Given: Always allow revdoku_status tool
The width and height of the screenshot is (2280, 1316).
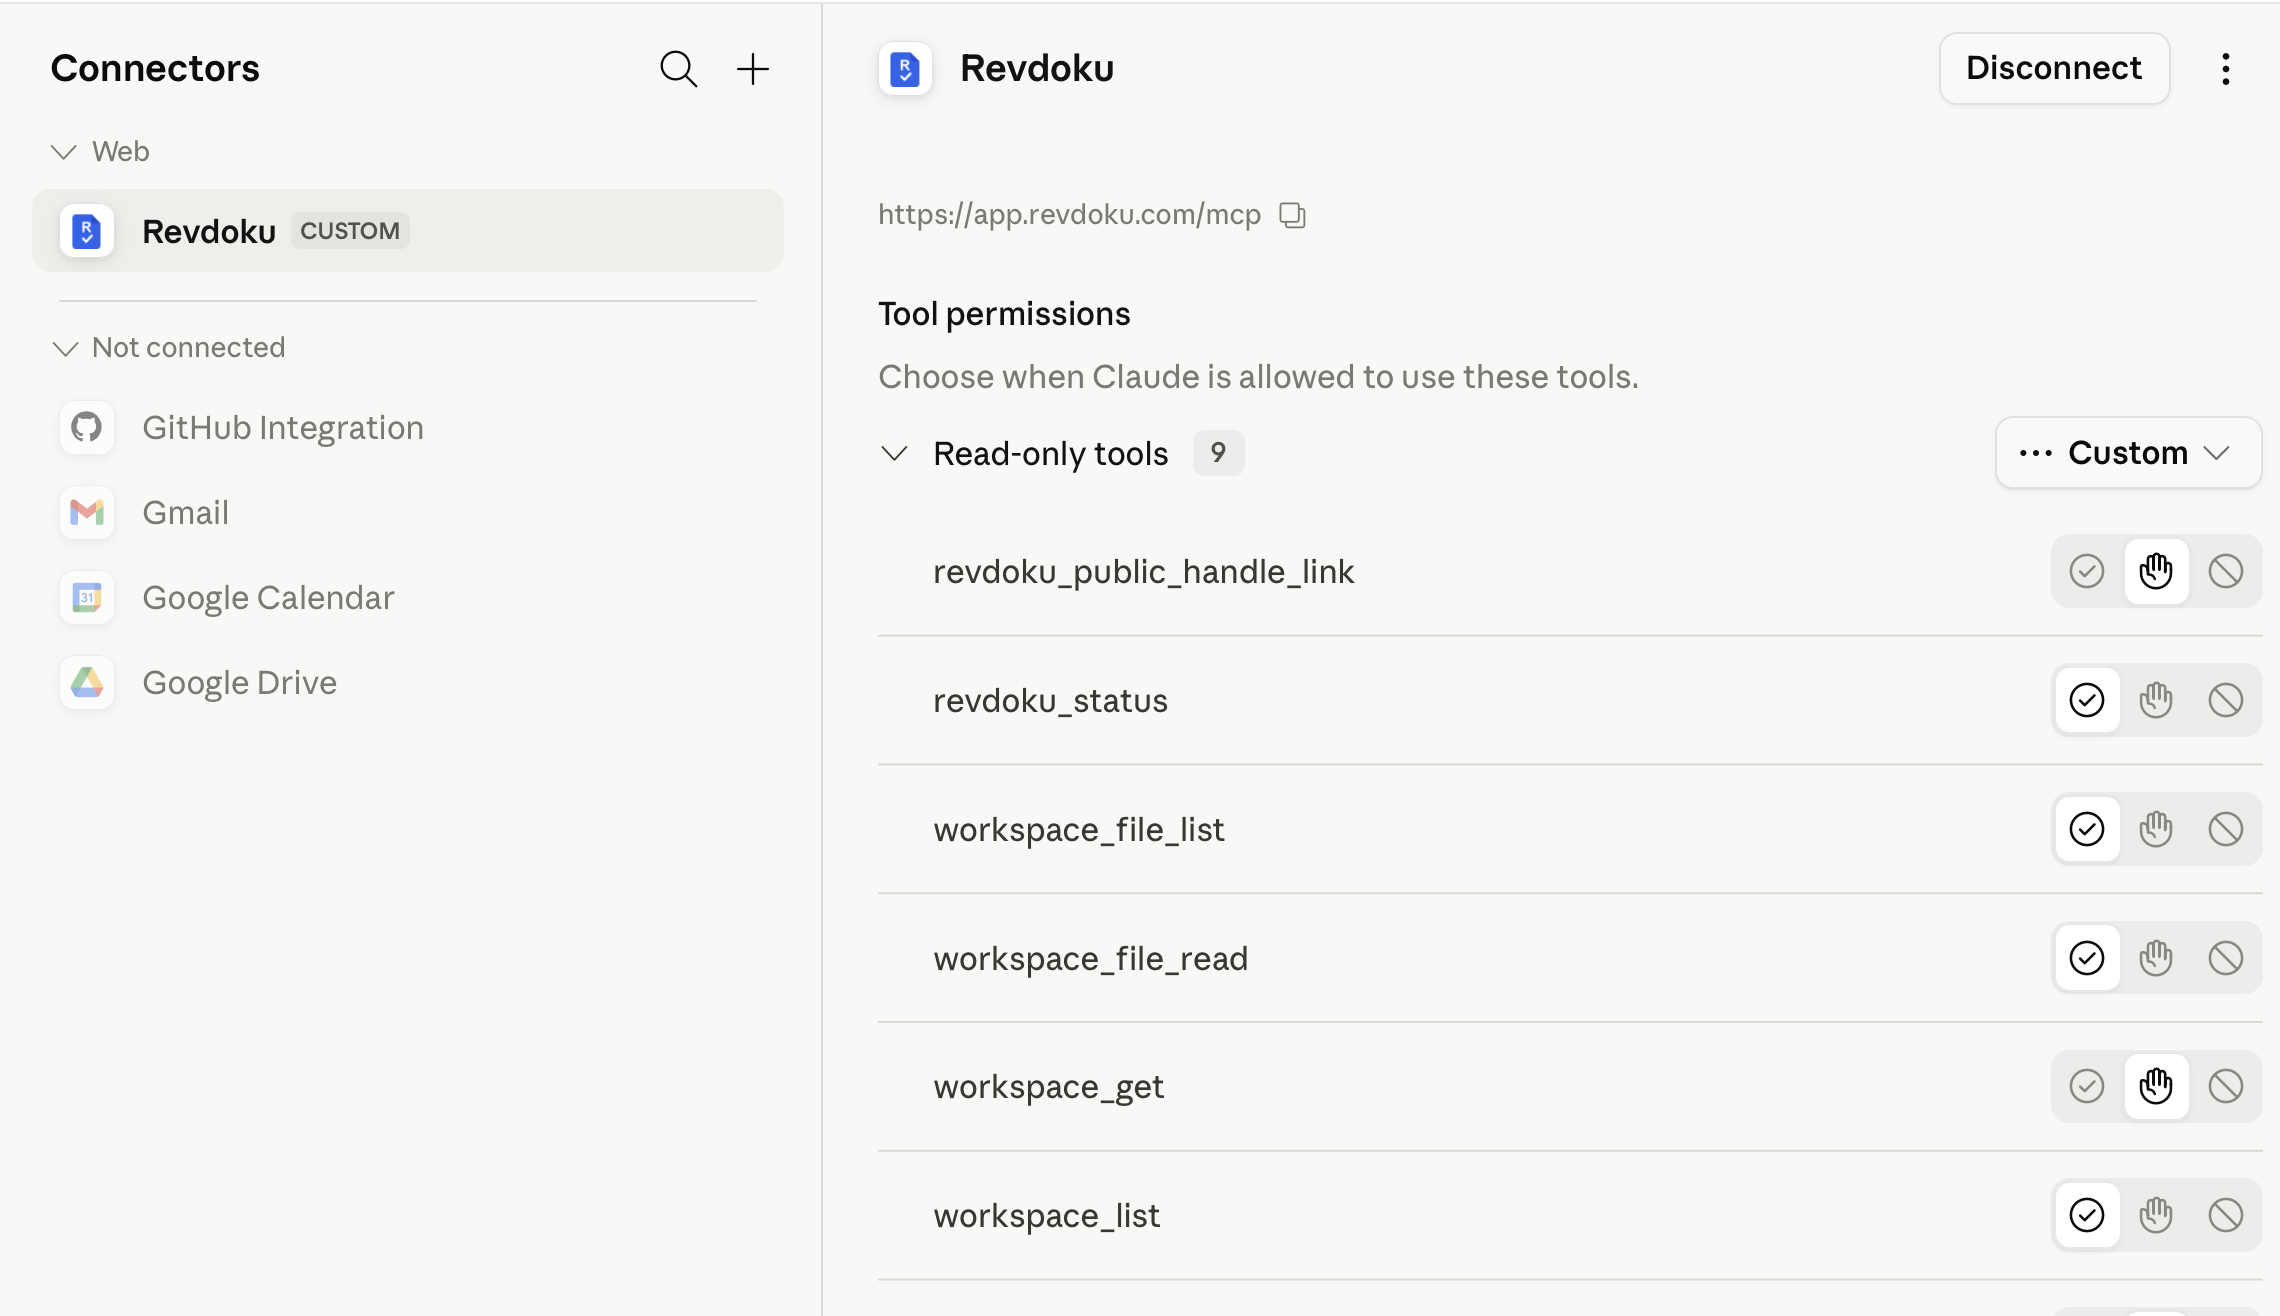Looking at the screenshot, I should tap(2087, 700).
